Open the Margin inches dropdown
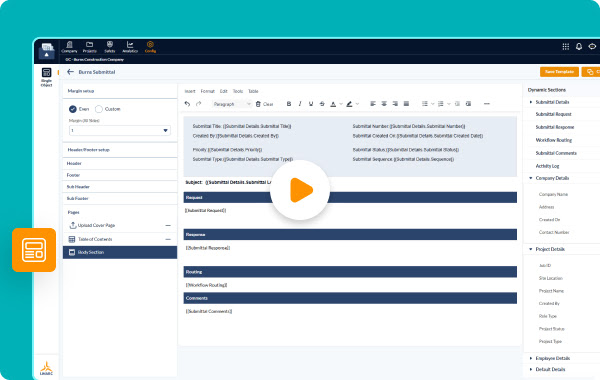Screen dimensions: 600x380 pyautogui.click(x=120, y=130)
